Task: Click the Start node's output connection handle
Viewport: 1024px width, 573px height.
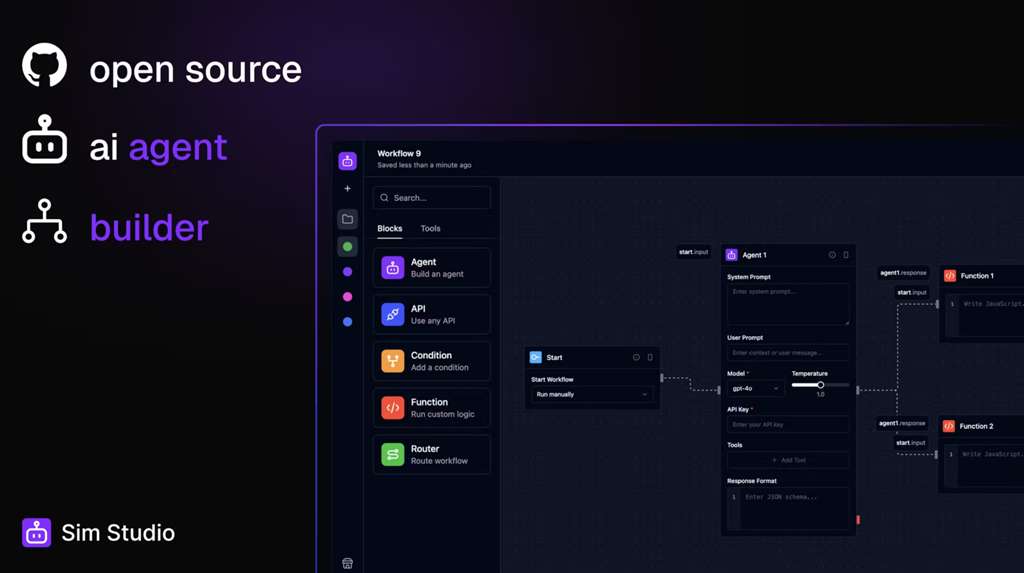Action: click(x=662, y=378)
